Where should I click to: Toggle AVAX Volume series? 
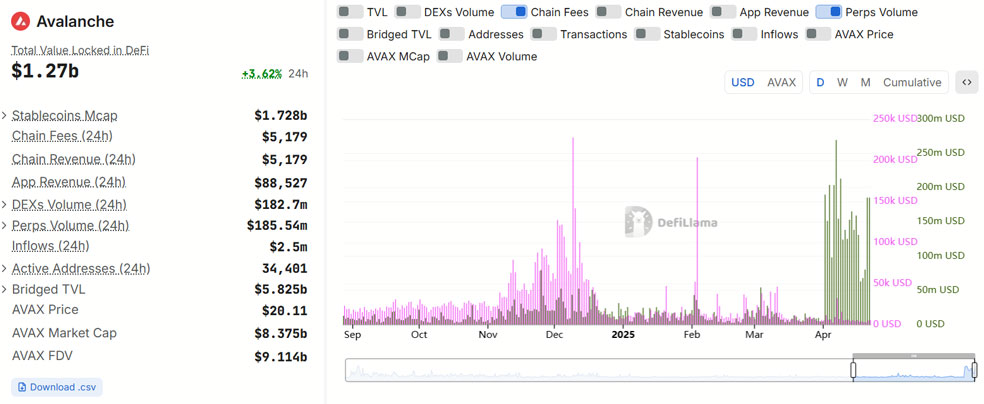[x=450, y=56]
